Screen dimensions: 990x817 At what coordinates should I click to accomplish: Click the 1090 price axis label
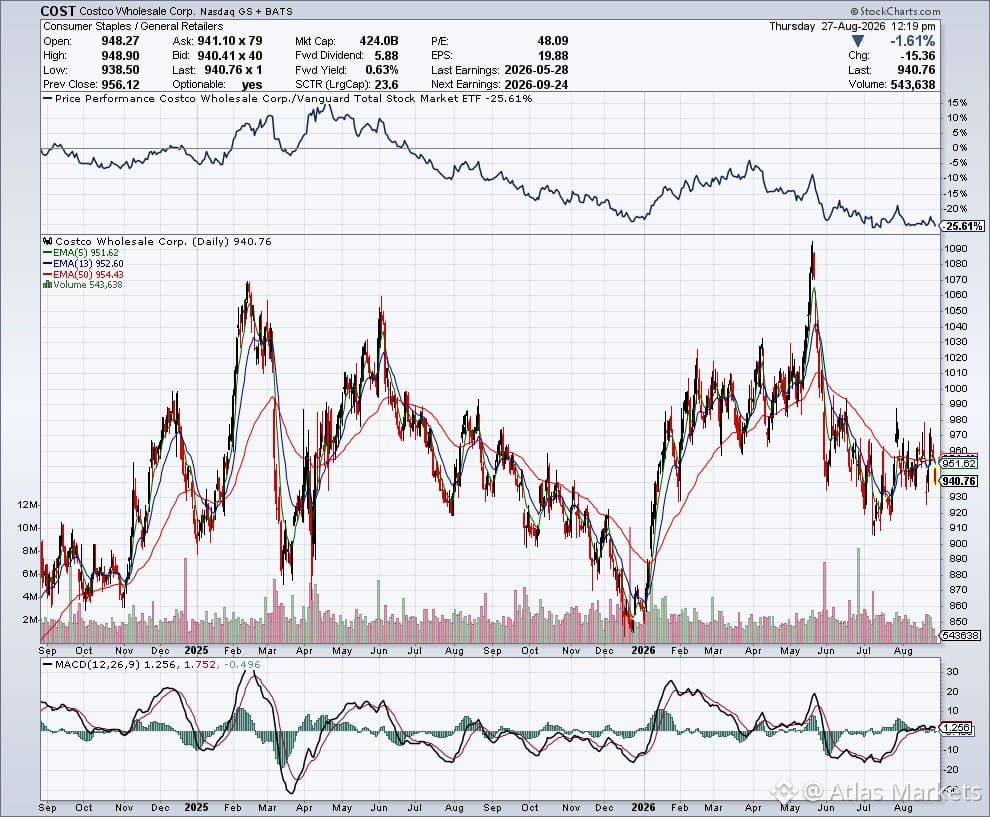coord(956,248)
